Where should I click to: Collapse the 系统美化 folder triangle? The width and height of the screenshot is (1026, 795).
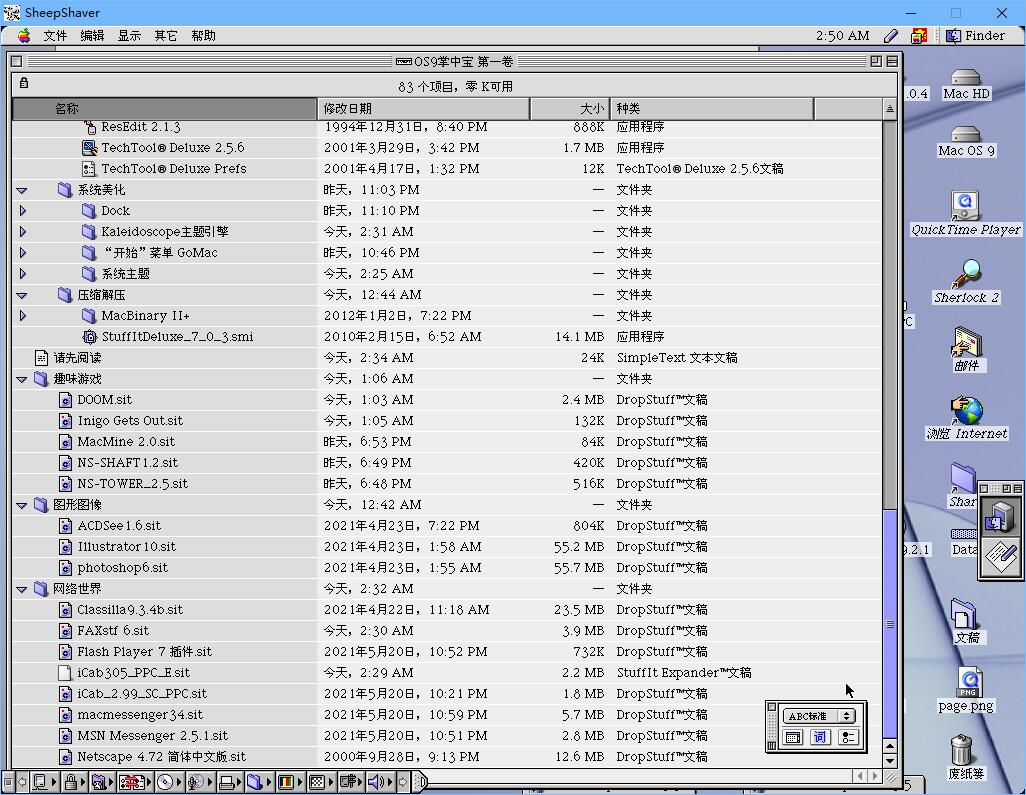coord(22,190)
